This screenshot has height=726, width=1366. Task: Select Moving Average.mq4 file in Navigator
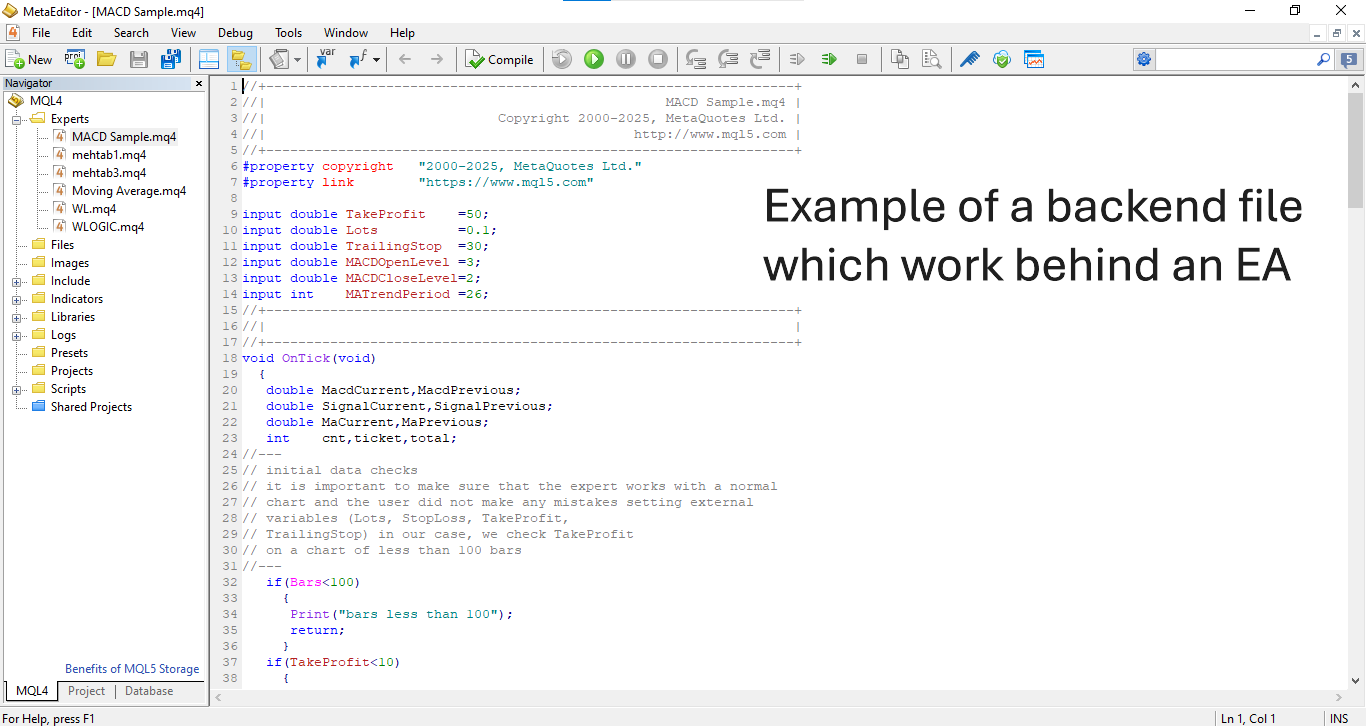click(x=128, y=191)
